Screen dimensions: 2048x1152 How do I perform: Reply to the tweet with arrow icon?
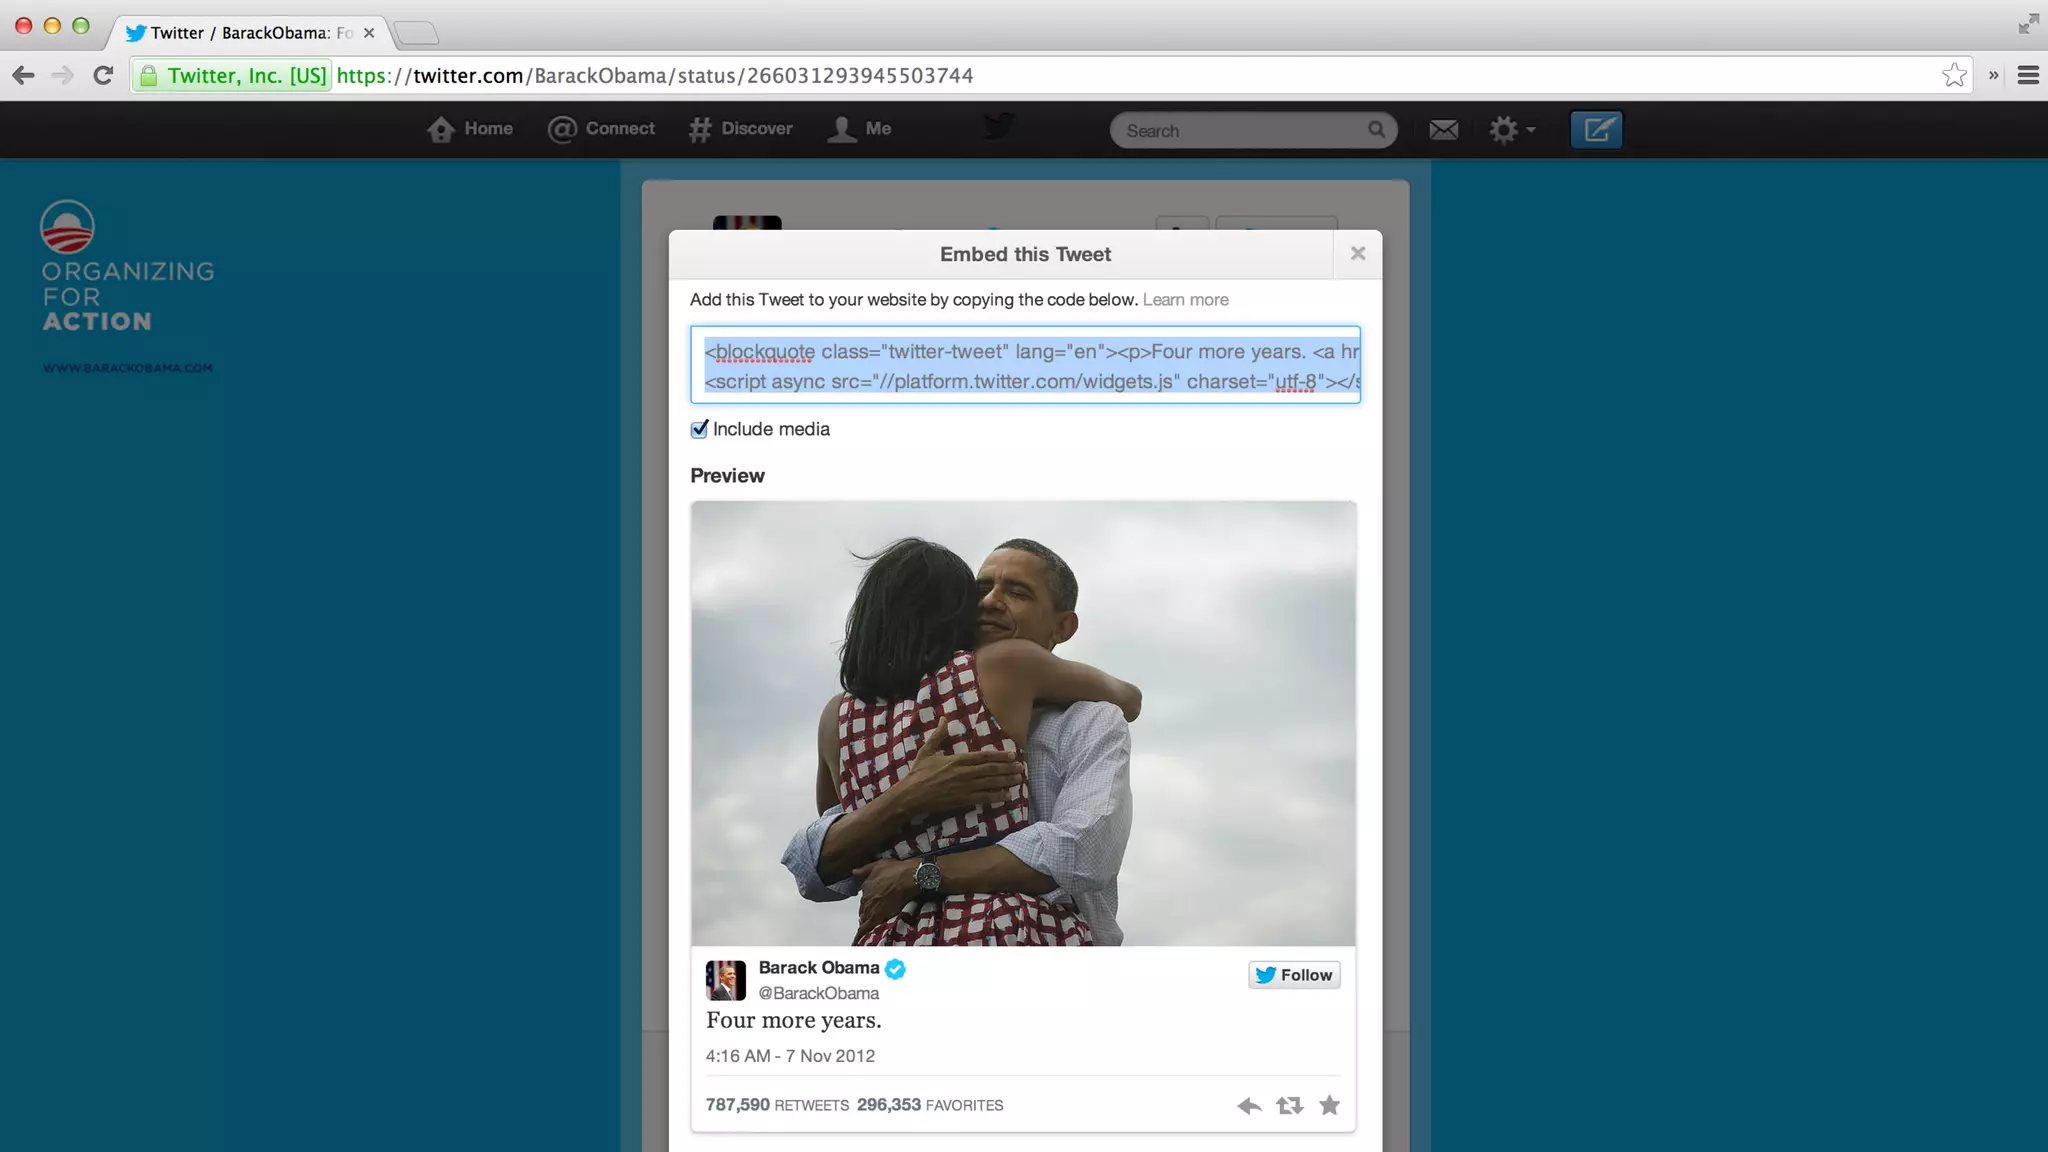[x=1248, y=1105]
